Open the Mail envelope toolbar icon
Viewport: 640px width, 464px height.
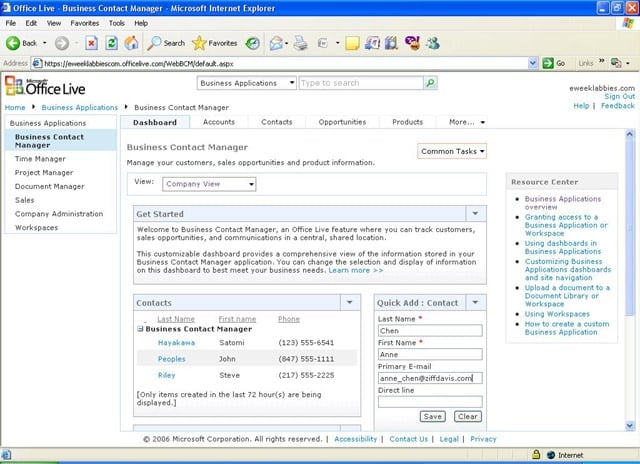(x=276, y=43)
